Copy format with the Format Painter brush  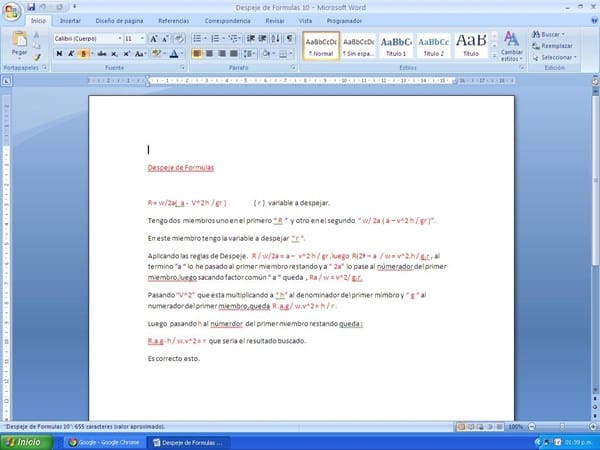[x=36, y=57]
